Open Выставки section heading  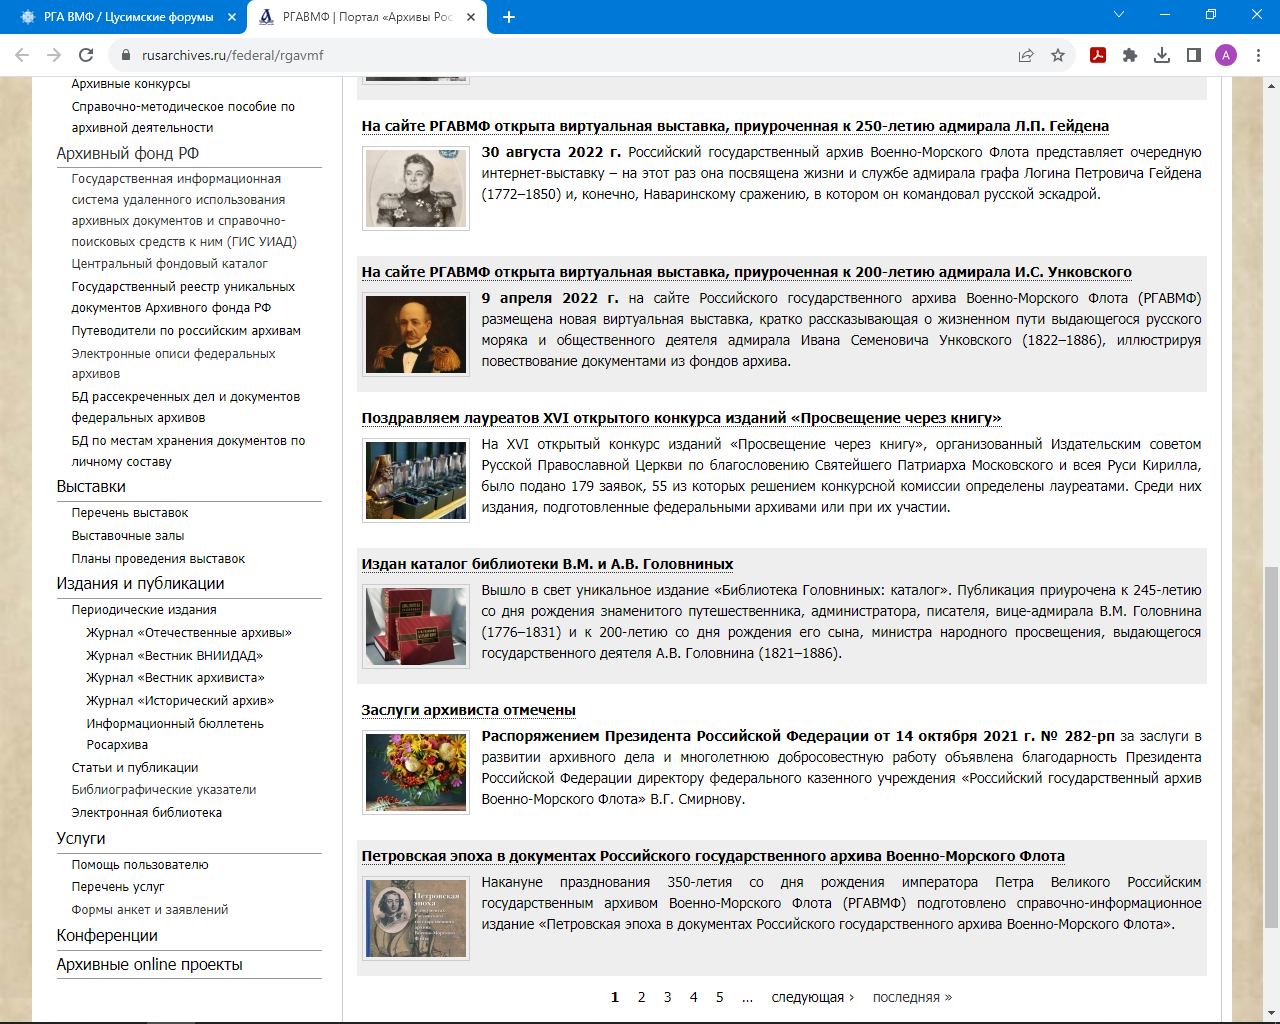91,486
